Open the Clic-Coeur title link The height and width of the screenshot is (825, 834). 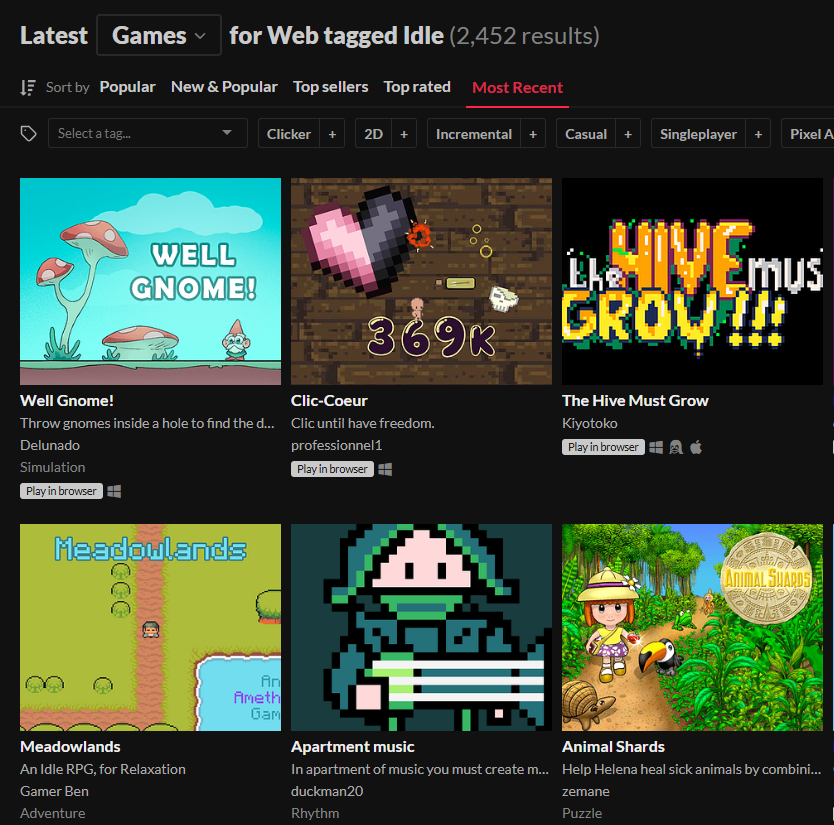tap(329, 401)
